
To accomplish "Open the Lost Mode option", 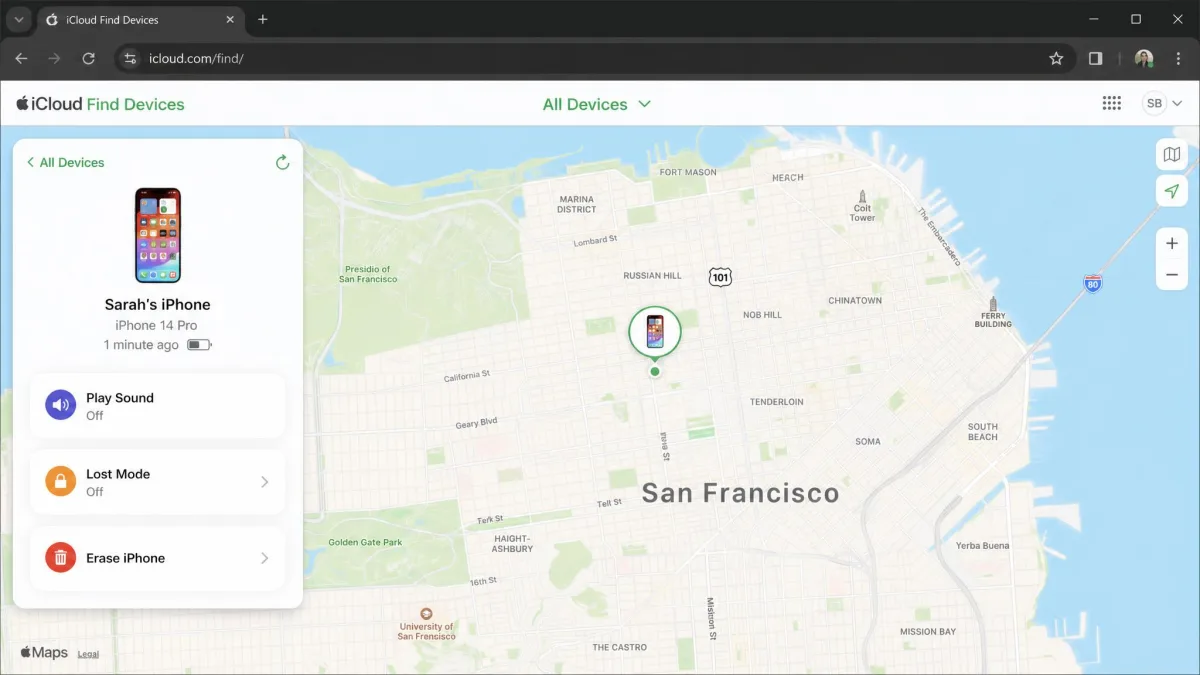I will coord(158,482).
